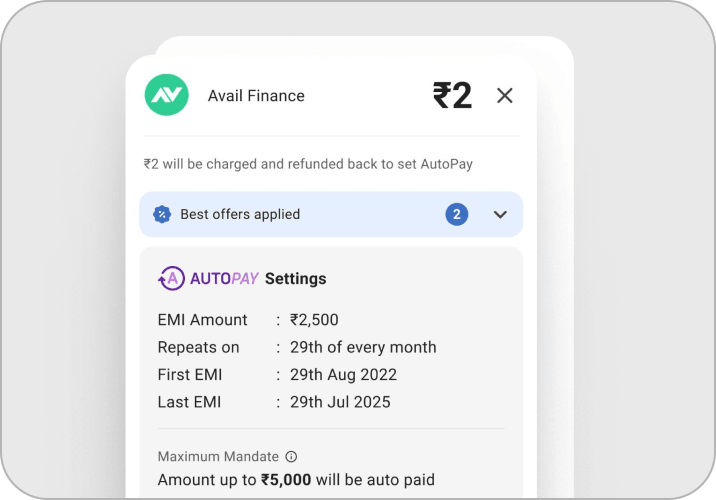The height and width of the screenshot is (500, 716).
Task: Click the Best offers applied text
Action: [240, 214]
